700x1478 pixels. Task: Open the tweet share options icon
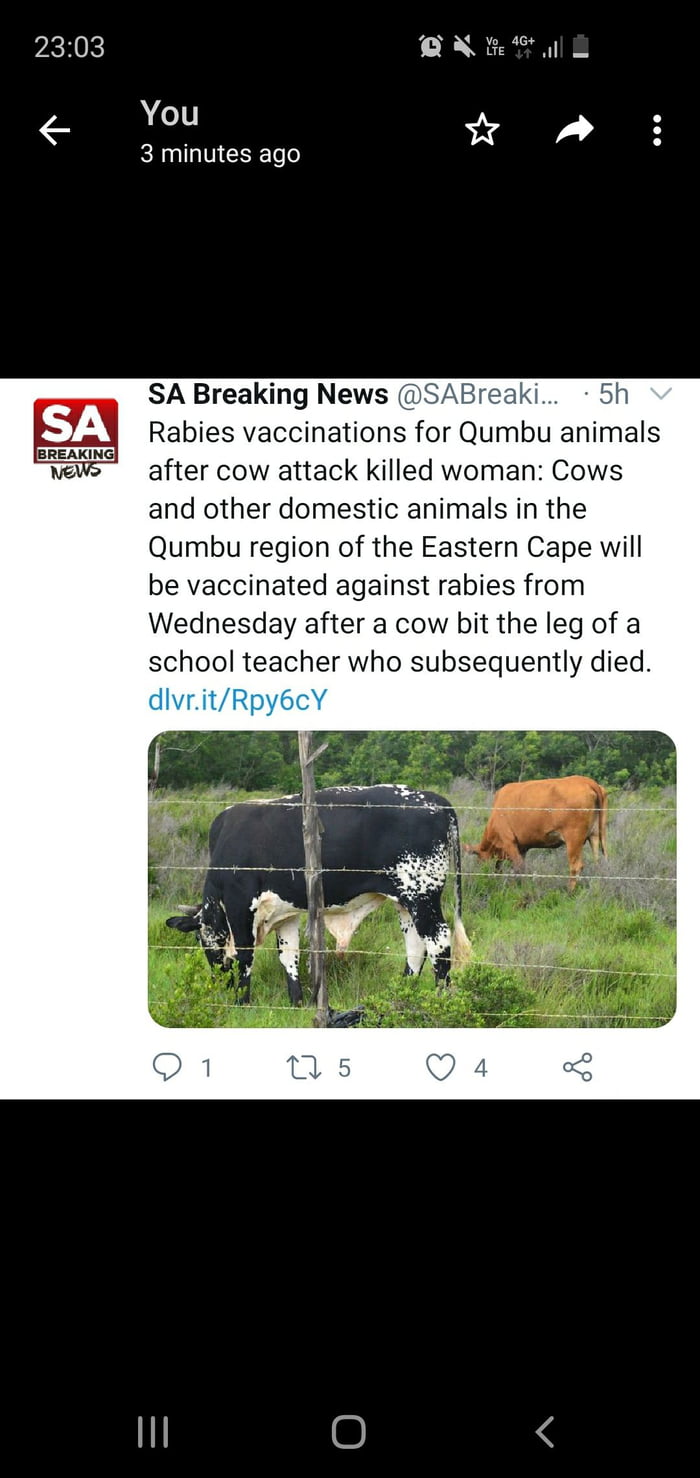pos(580,1067)
